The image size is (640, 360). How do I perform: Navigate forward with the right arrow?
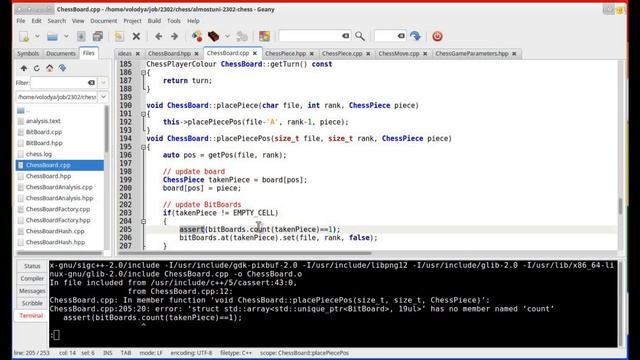point(175,36)
